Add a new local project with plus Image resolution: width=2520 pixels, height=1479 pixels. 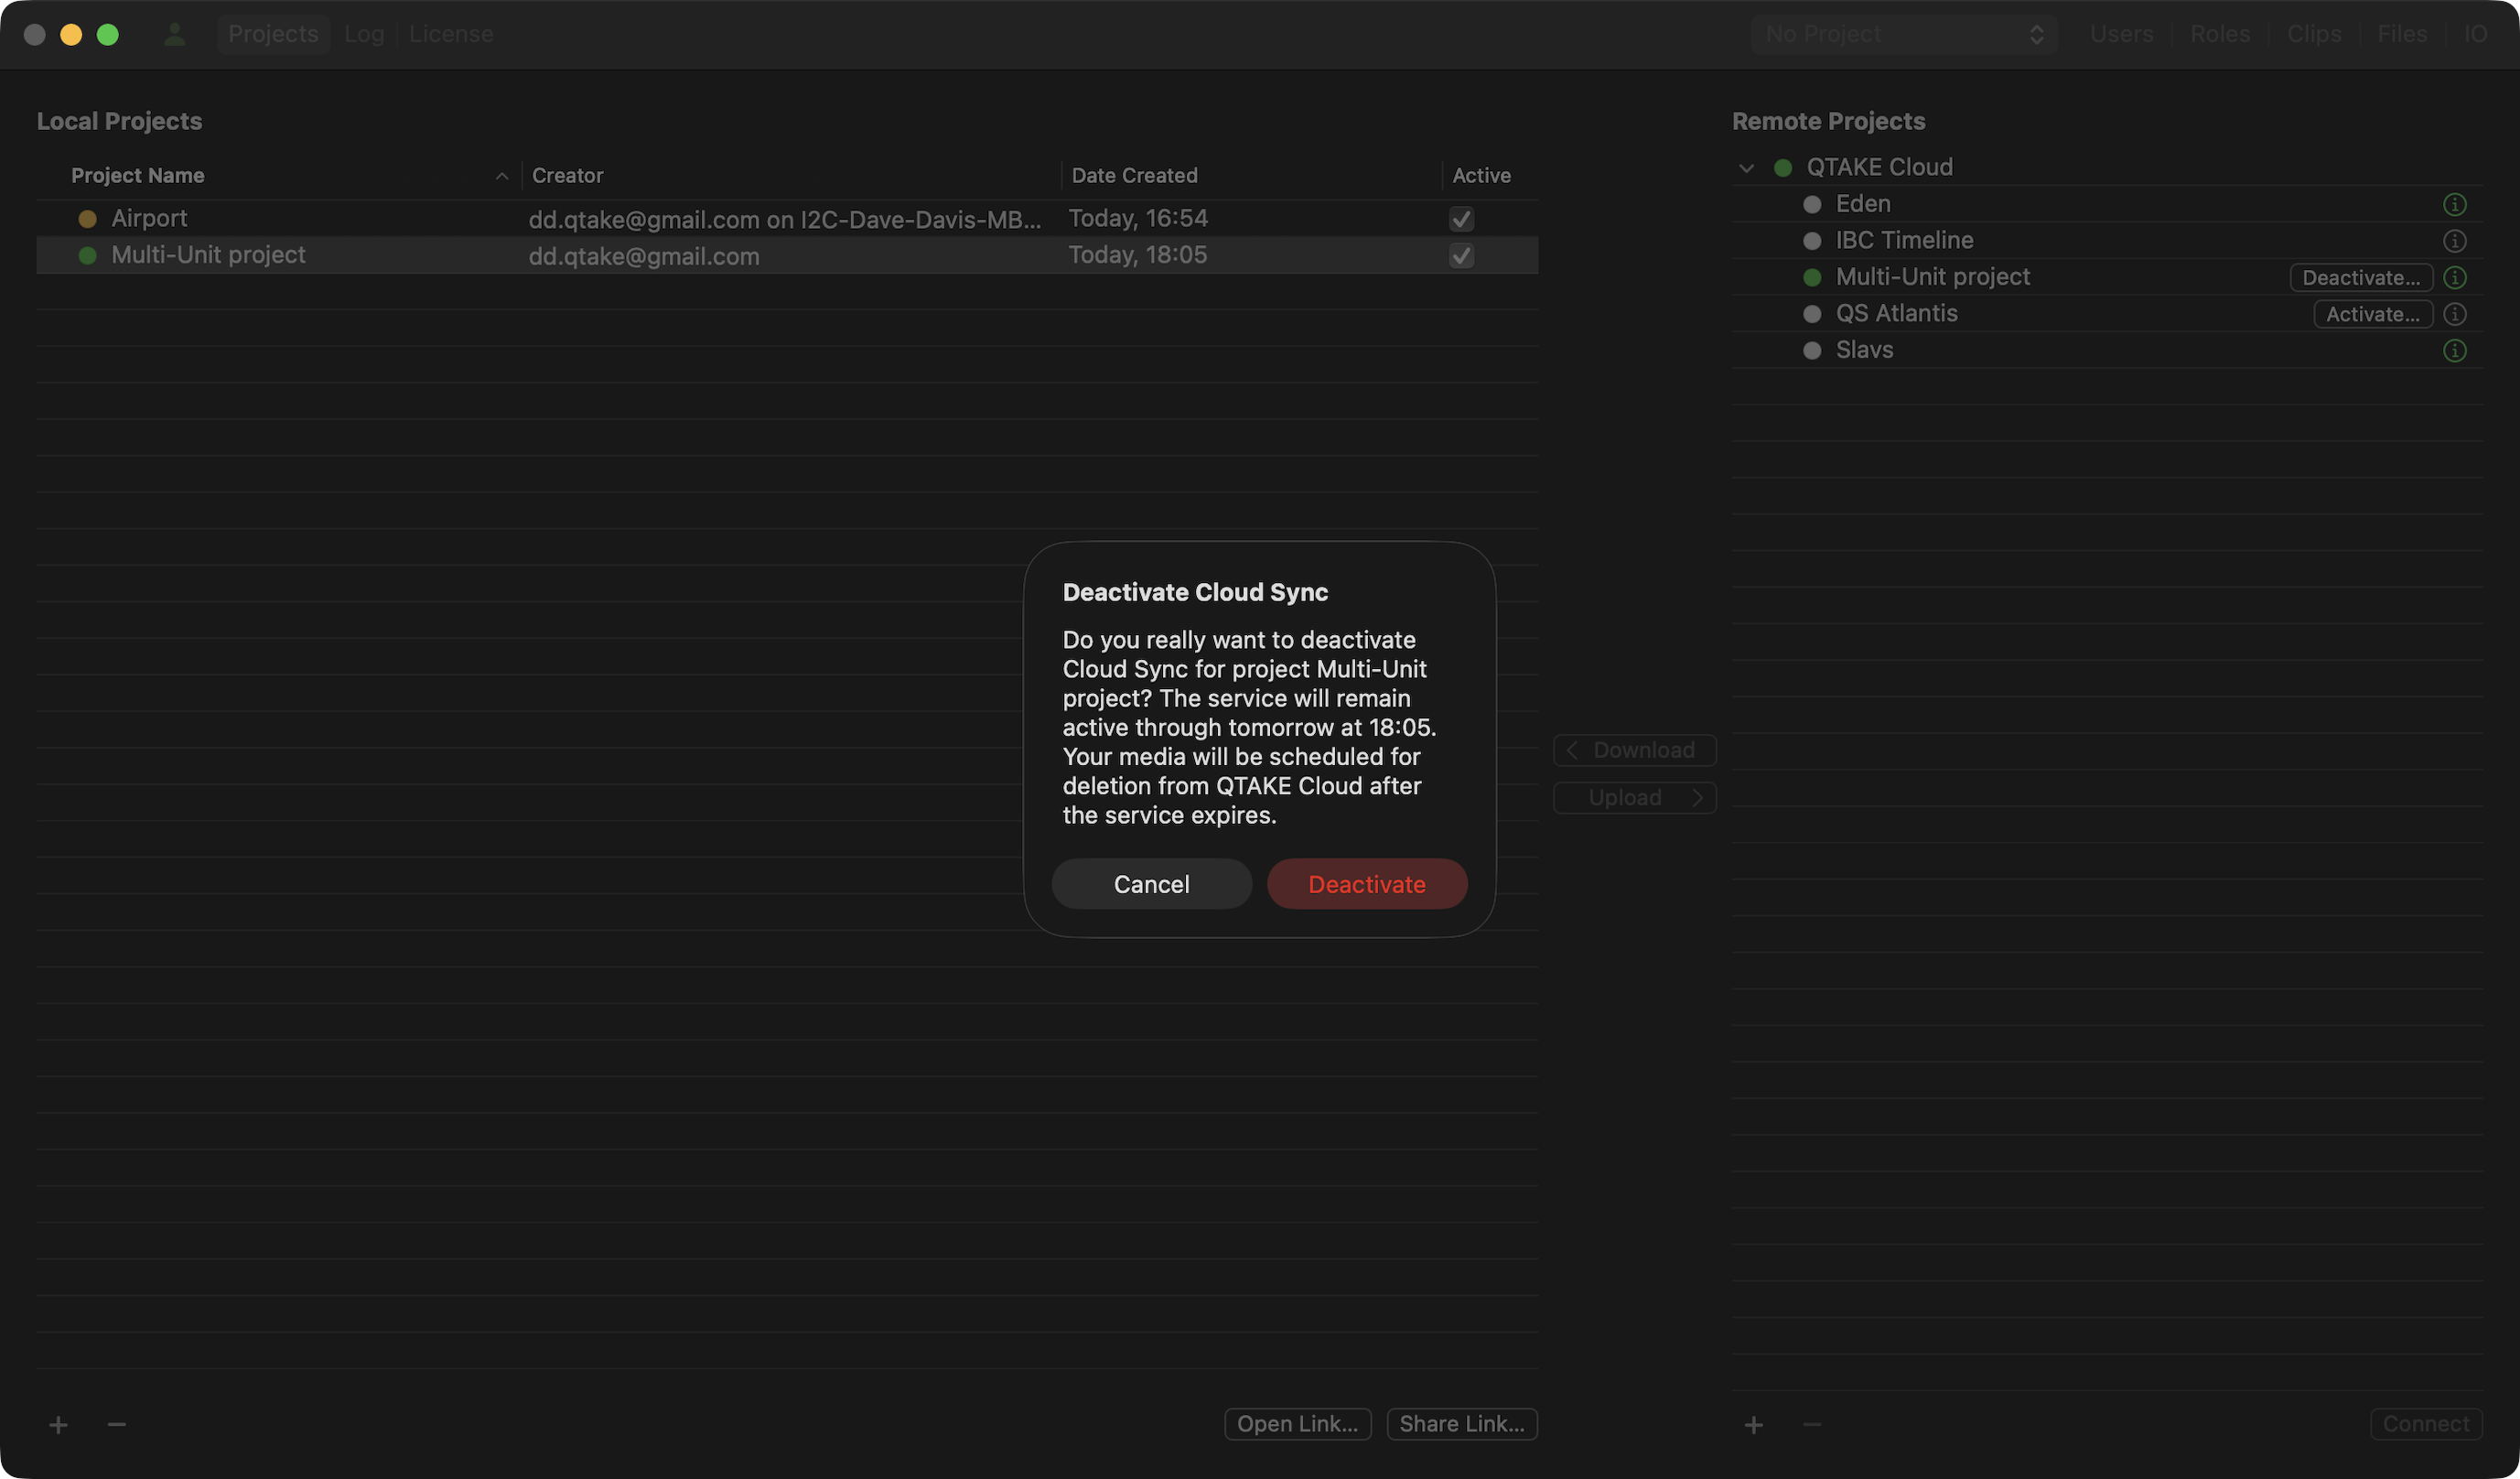pyautogui.click(x=59, y=1424)
